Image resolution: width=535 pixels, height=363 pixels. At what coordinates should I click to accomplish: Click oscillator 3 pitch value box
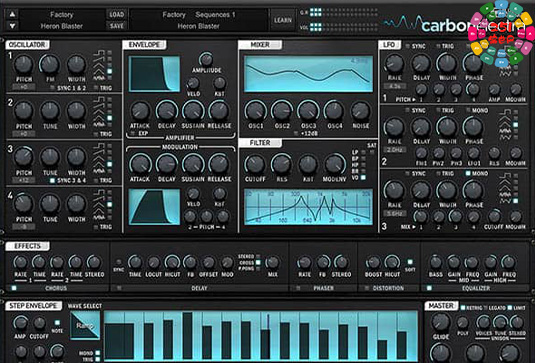pyautogui.click(x=24, y=180)
